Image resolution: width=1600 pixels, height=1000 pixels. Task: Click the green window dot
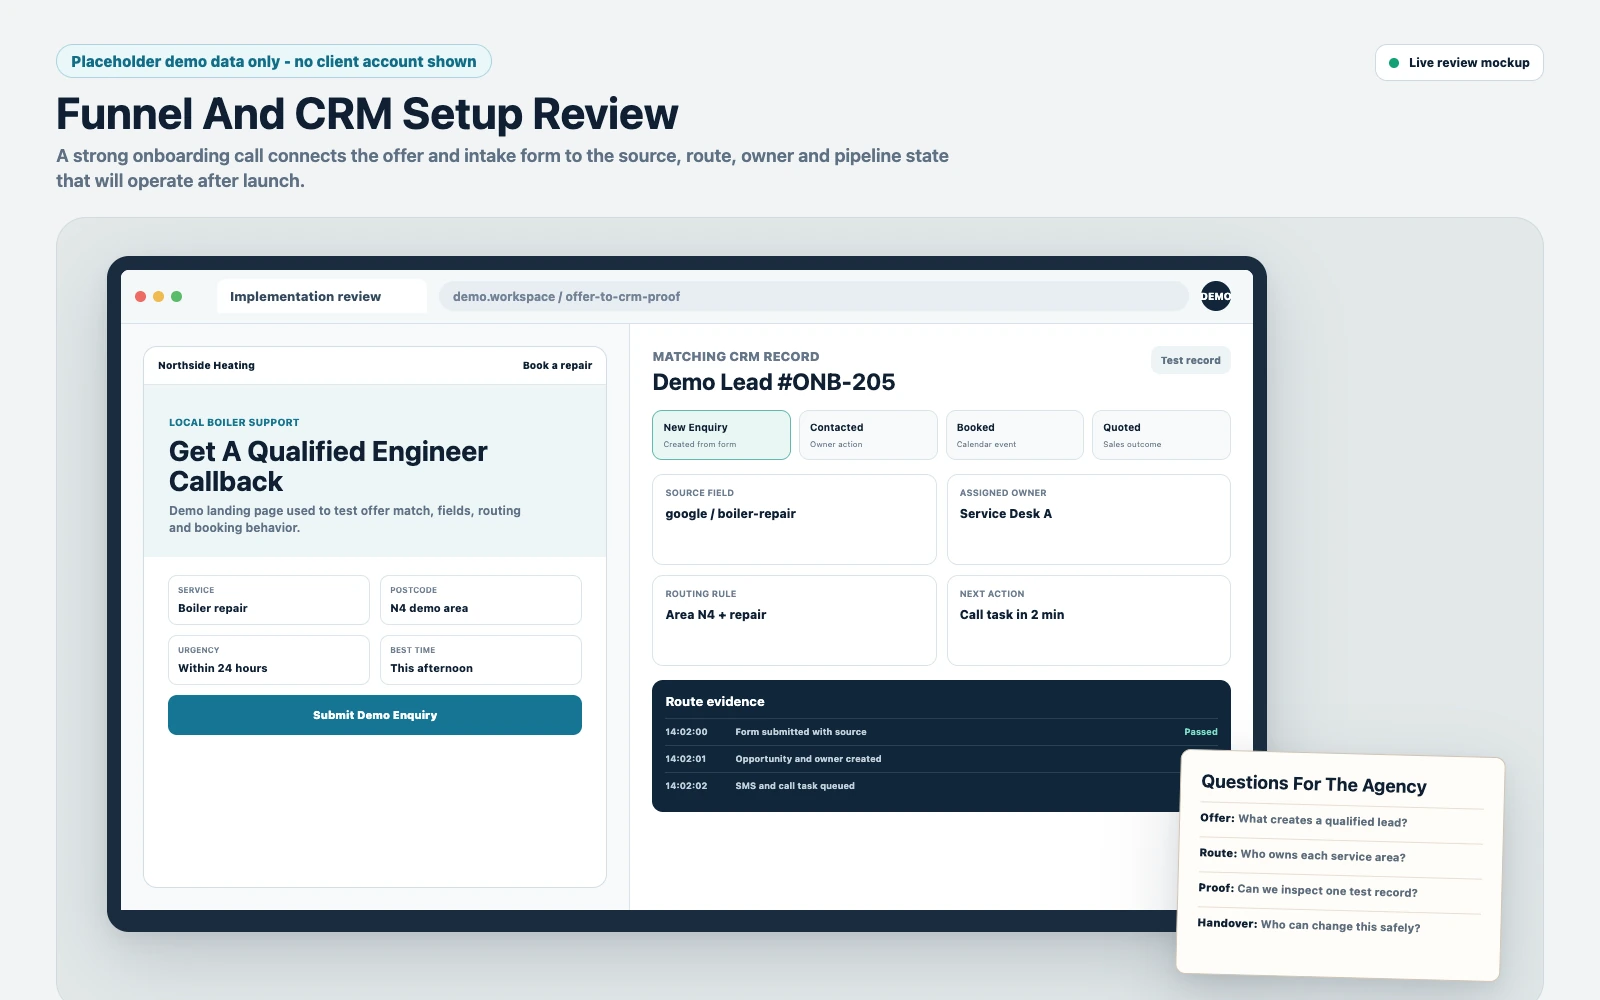176,296
